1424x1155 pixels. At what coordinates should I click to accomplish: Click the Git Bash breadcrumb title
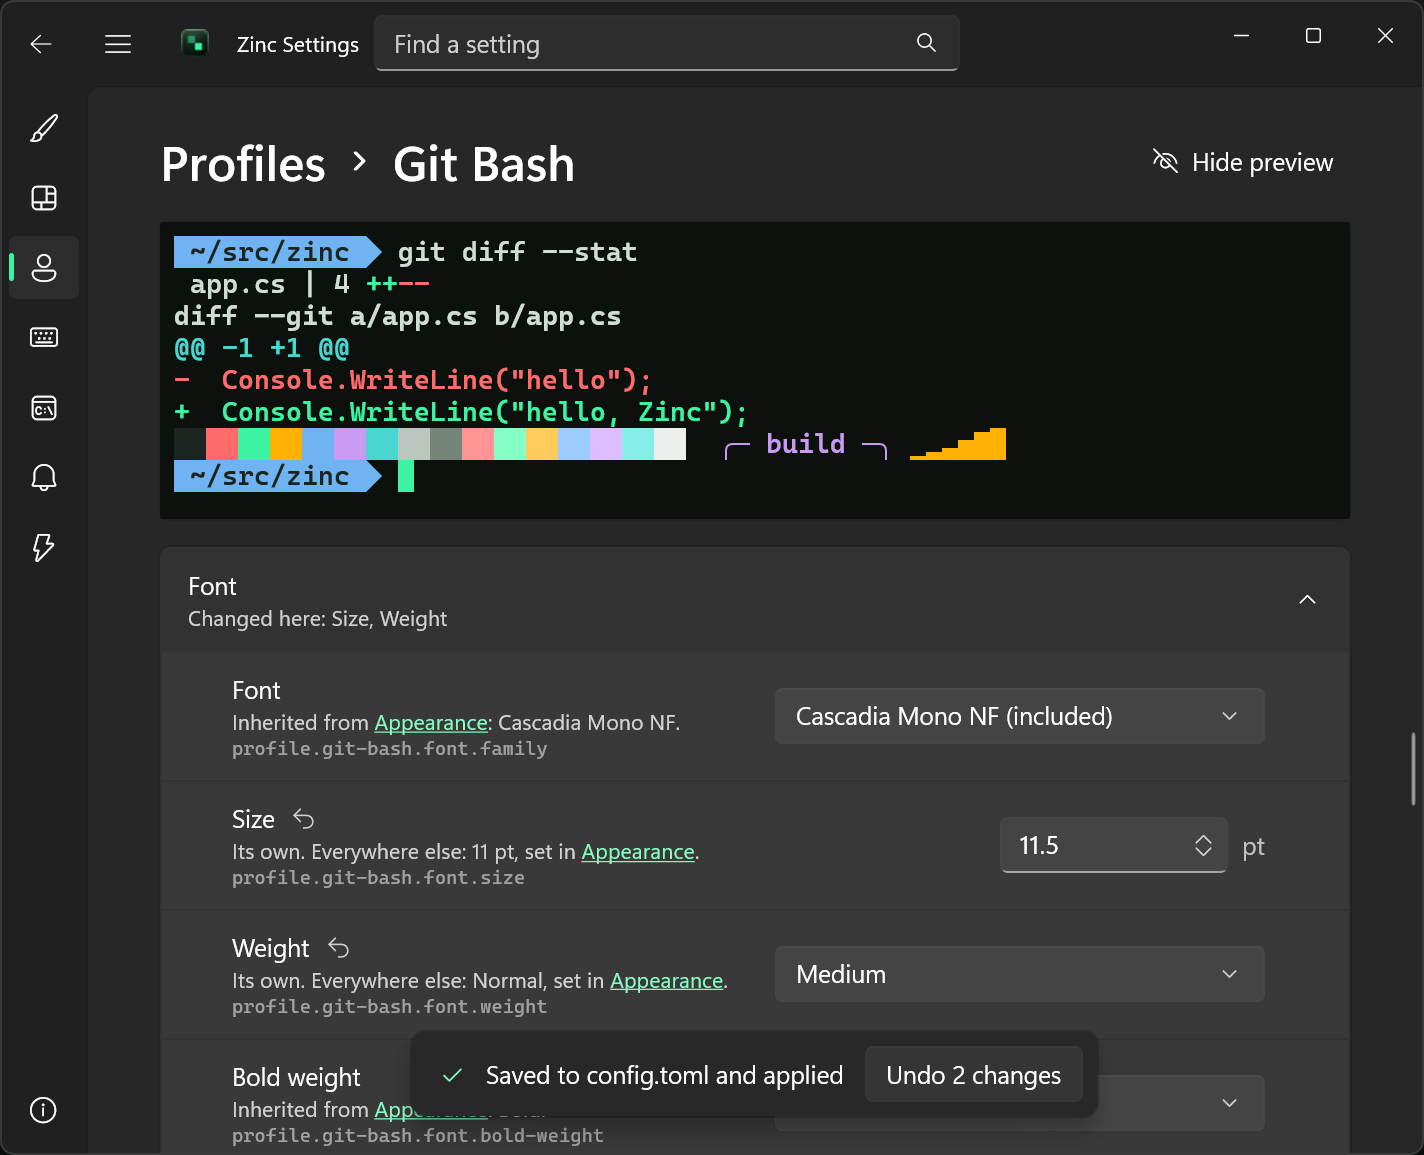[x=484, y=164]
